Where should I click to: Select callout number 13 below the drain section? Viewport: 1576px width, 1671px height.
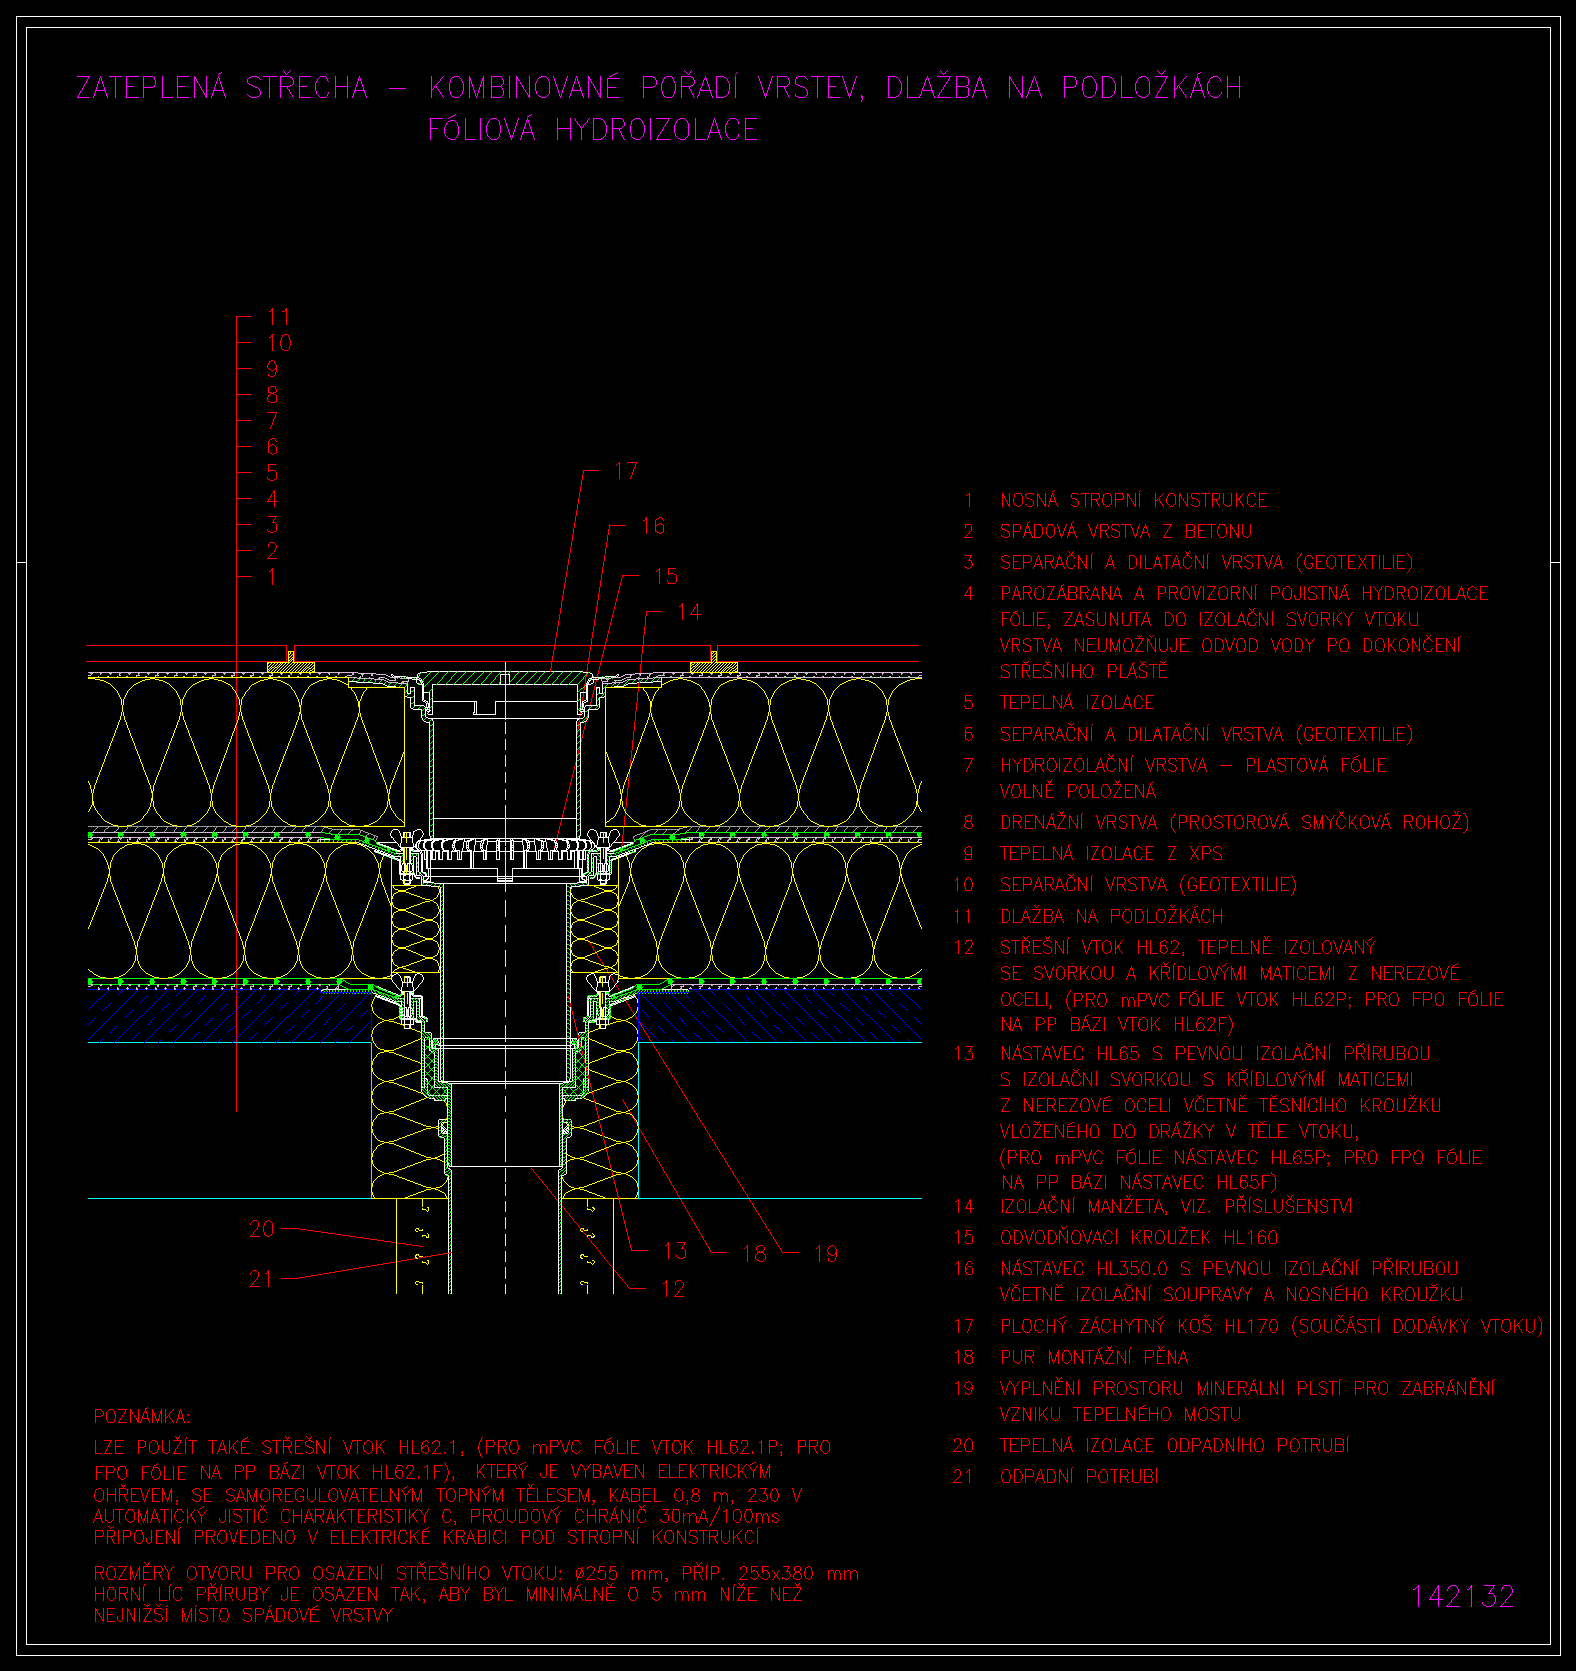(675, 1251)
